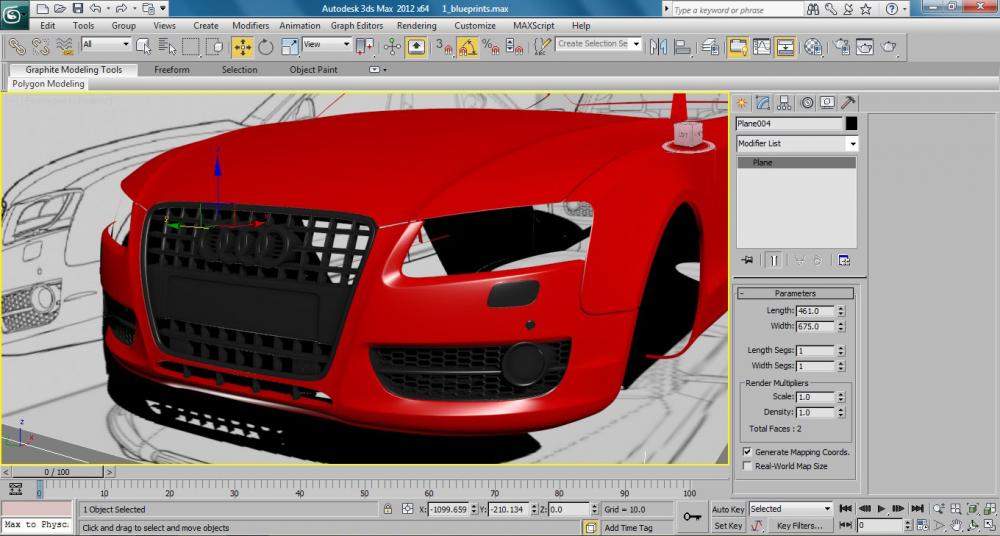
Task: Open the Edit menu
Action: tap(47, 26)
